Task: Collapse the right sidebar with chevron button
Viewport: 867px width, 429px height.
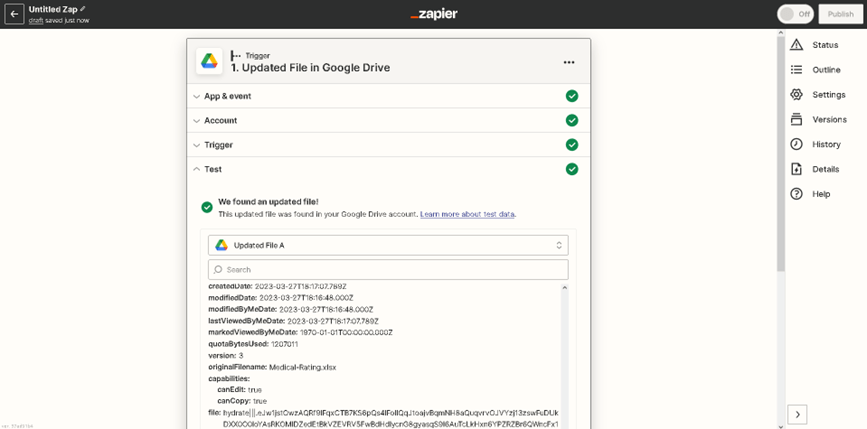Action: 797,415
